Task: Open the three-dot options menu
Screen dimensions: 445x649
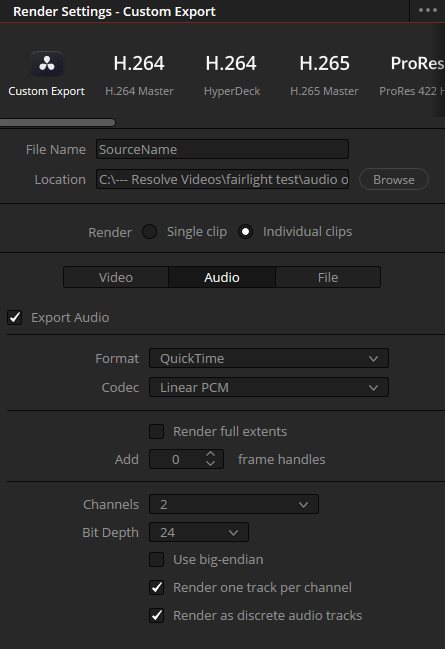Action: click(x=428, y=10)
